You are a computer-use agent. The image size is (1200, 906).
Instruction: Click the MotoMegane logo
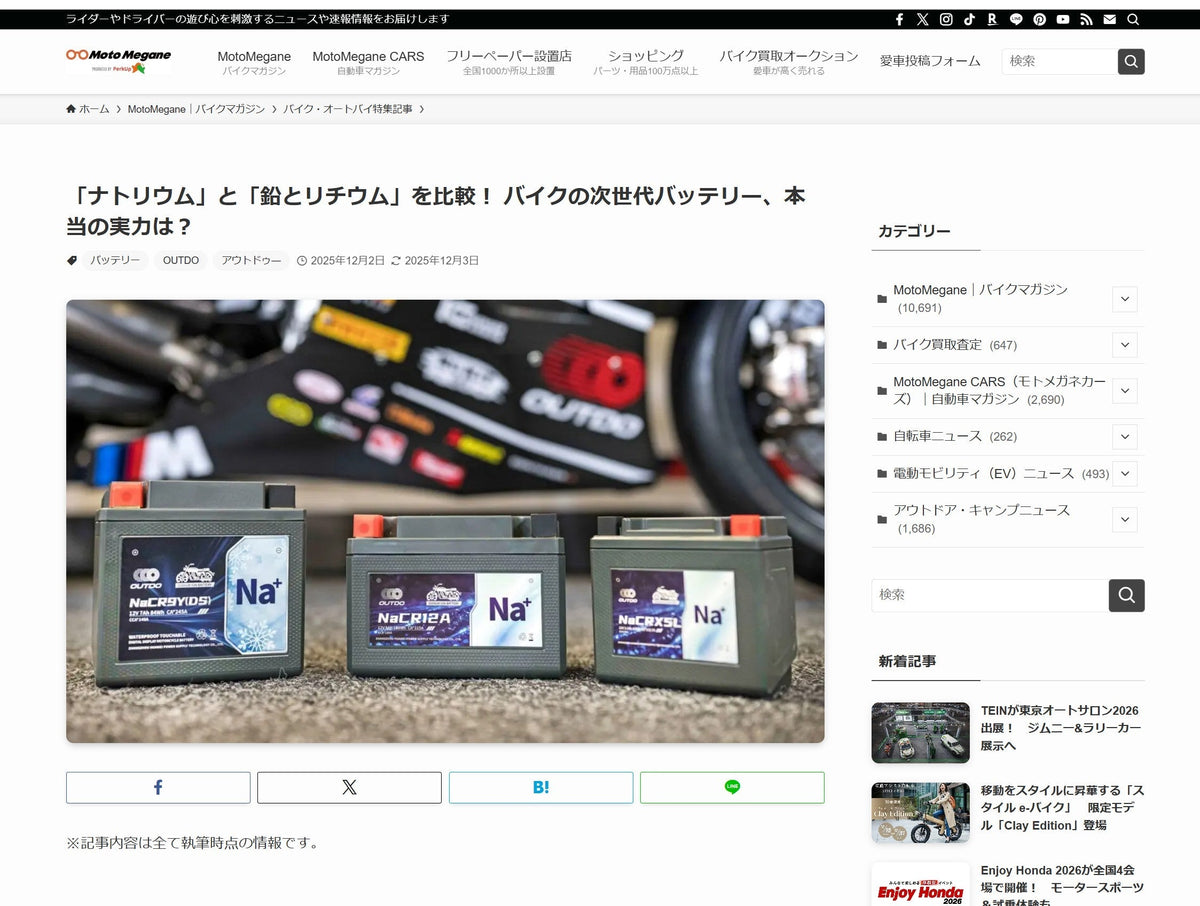point(119,61)
